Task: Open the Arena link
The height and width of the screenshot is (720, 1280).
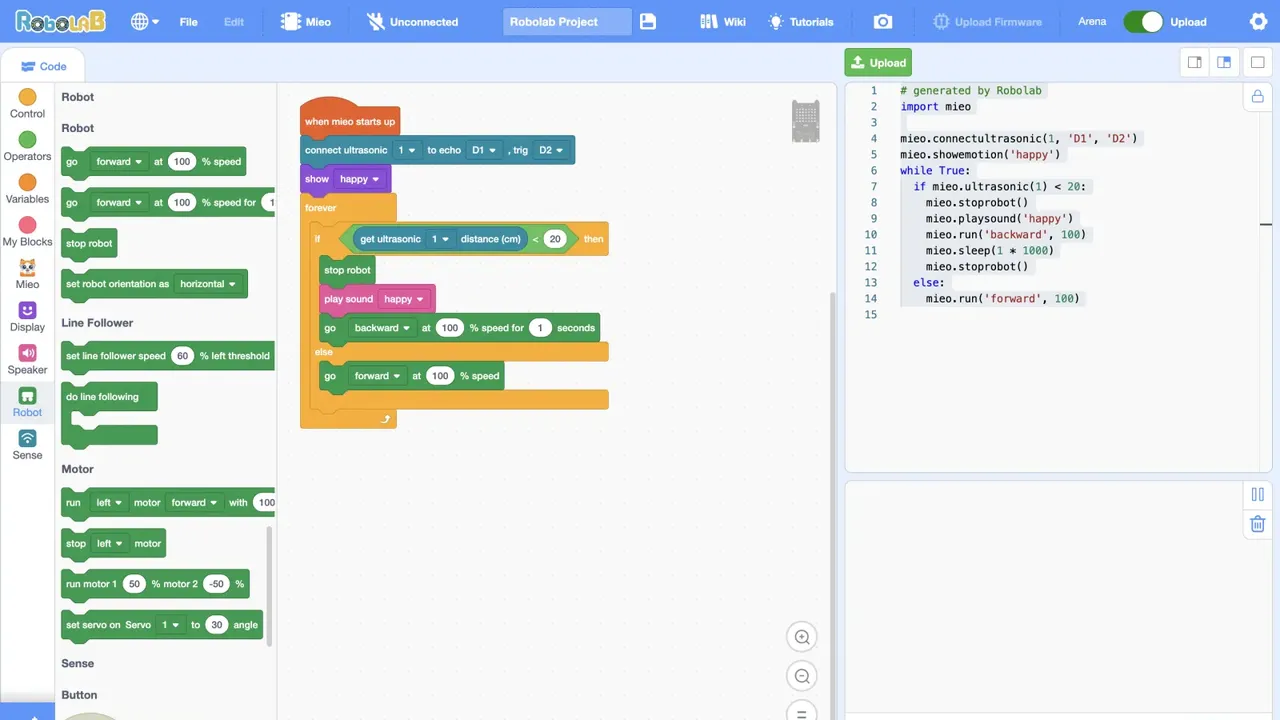Action: point(1092,21)
